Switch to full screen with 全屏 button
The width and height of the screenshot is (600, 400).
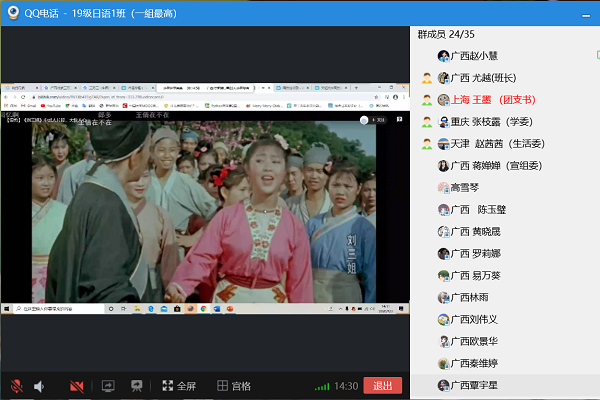tap(179, 386)
